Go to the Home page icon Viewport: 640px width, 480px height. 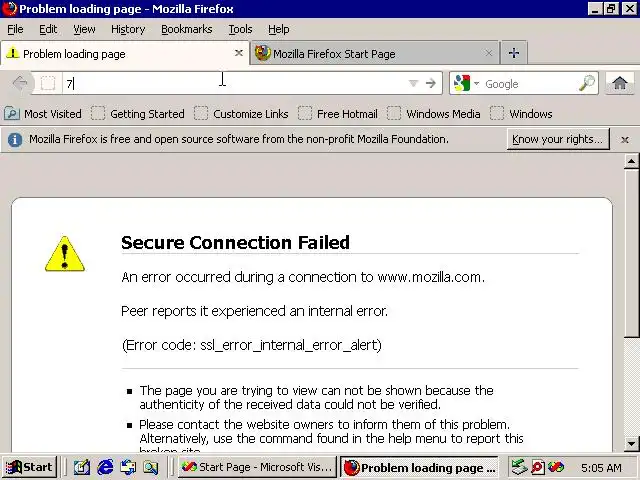[x=620, y=83]
